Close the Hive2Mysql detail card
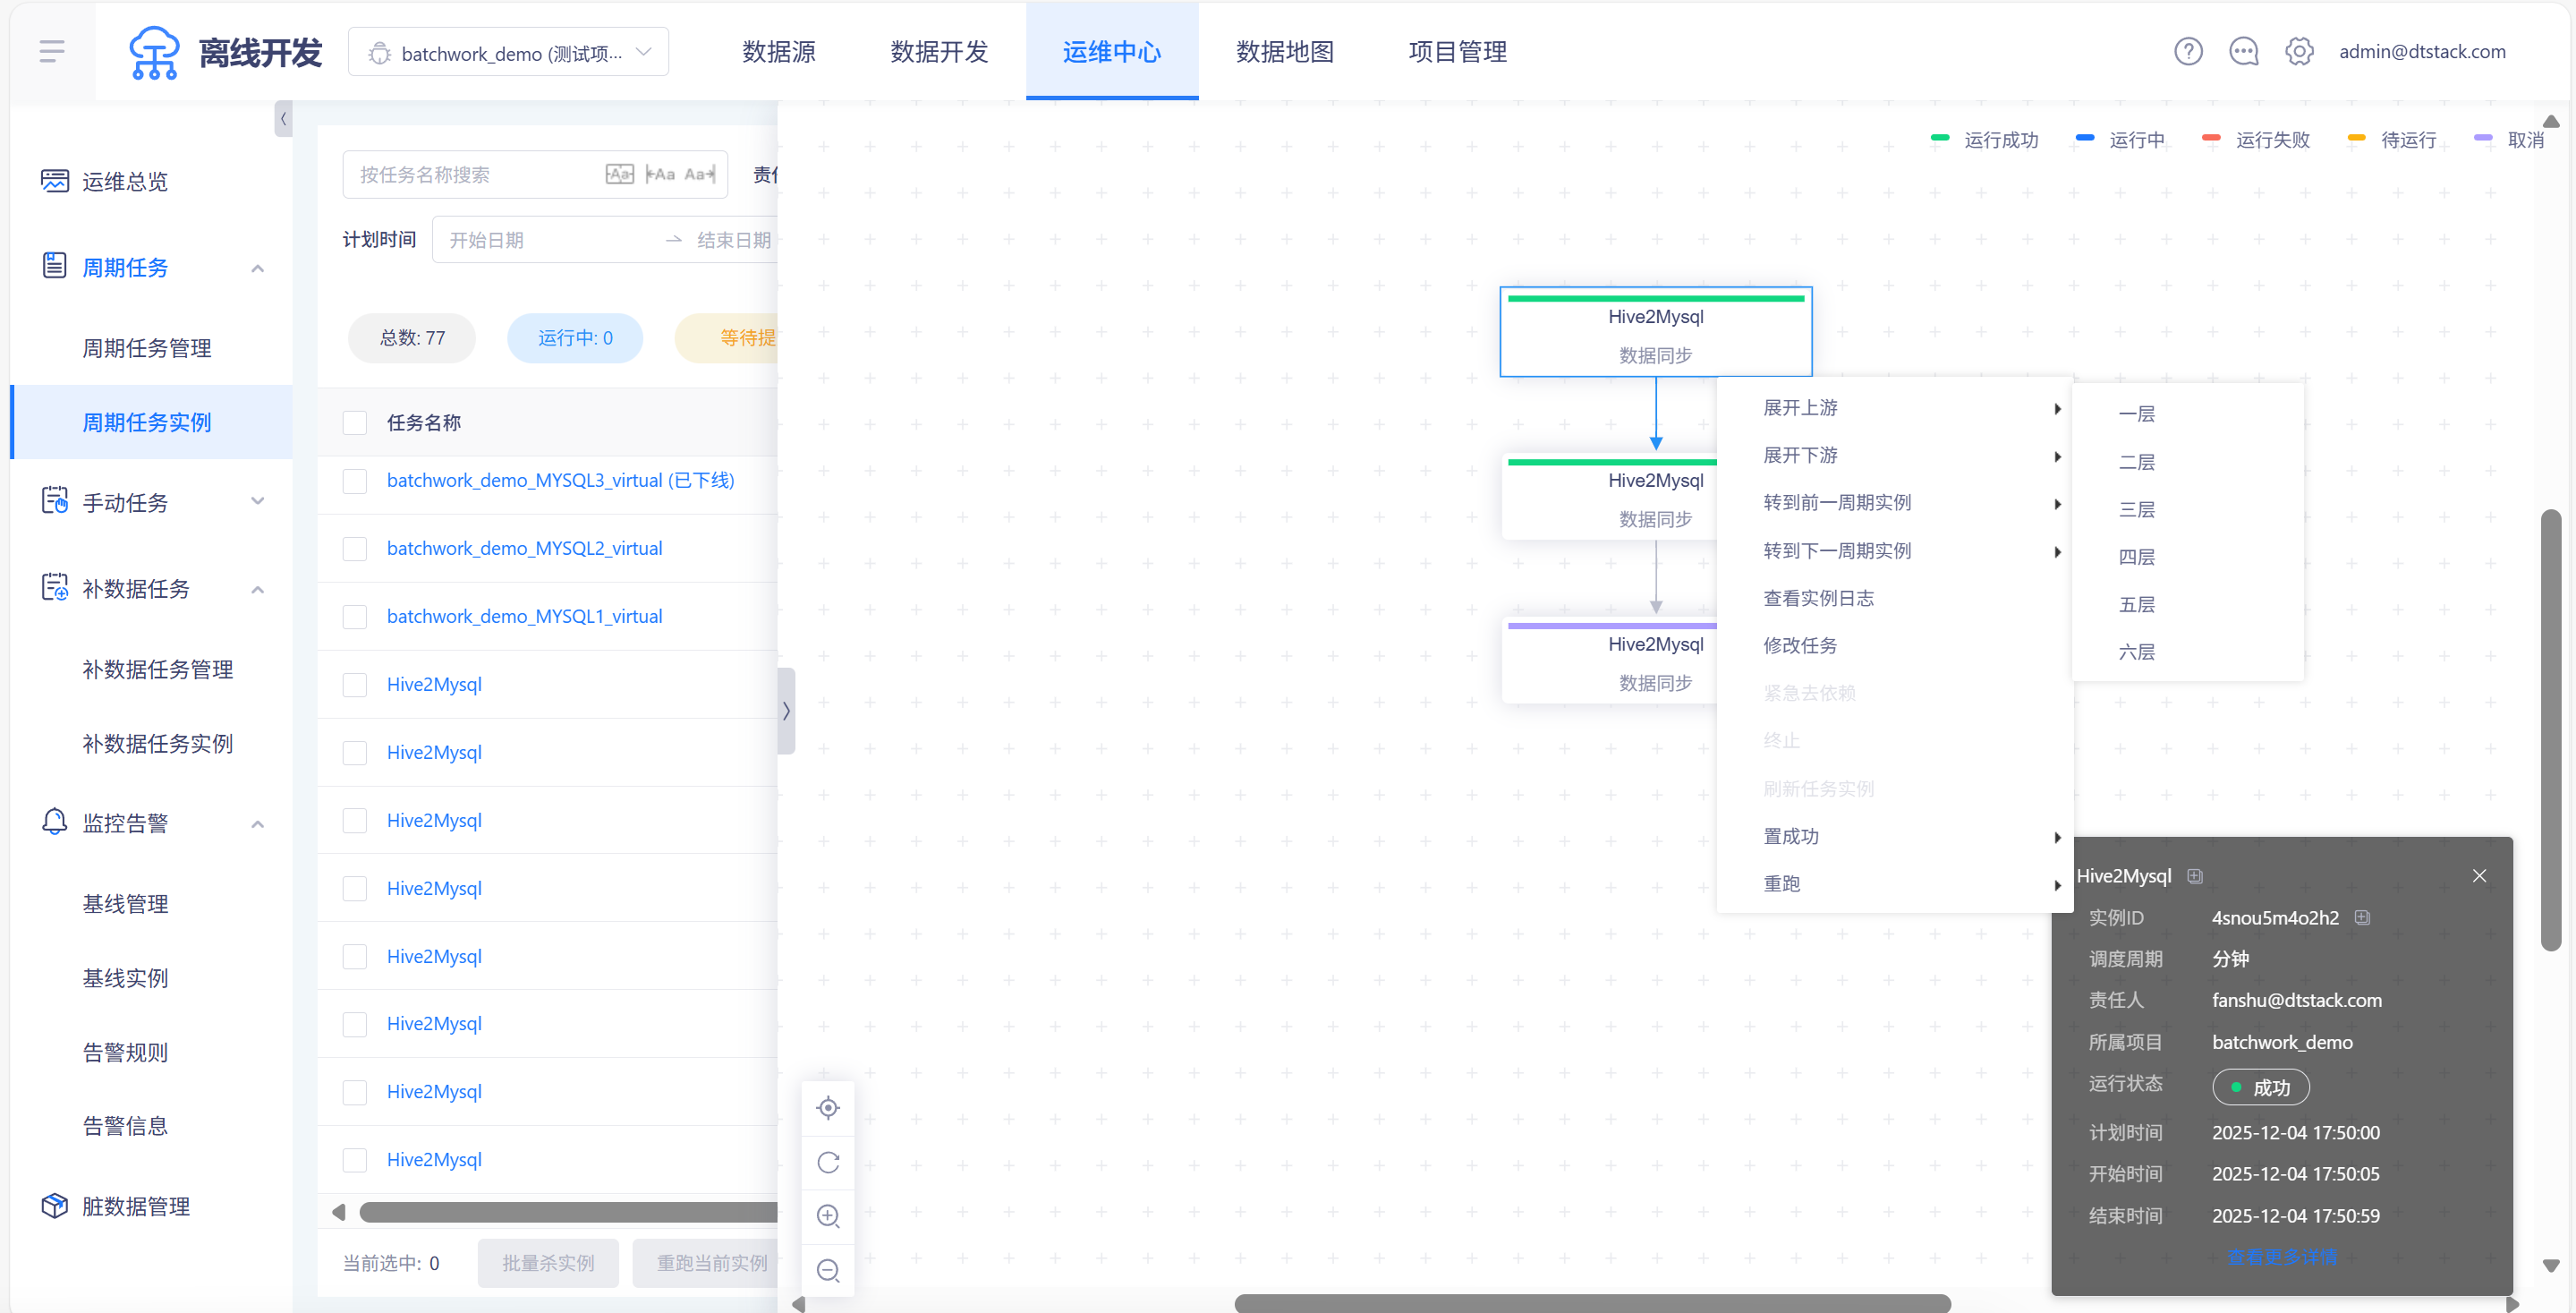The width and height of the screenshot is (2576, 1313). (x=2479, y=876)
